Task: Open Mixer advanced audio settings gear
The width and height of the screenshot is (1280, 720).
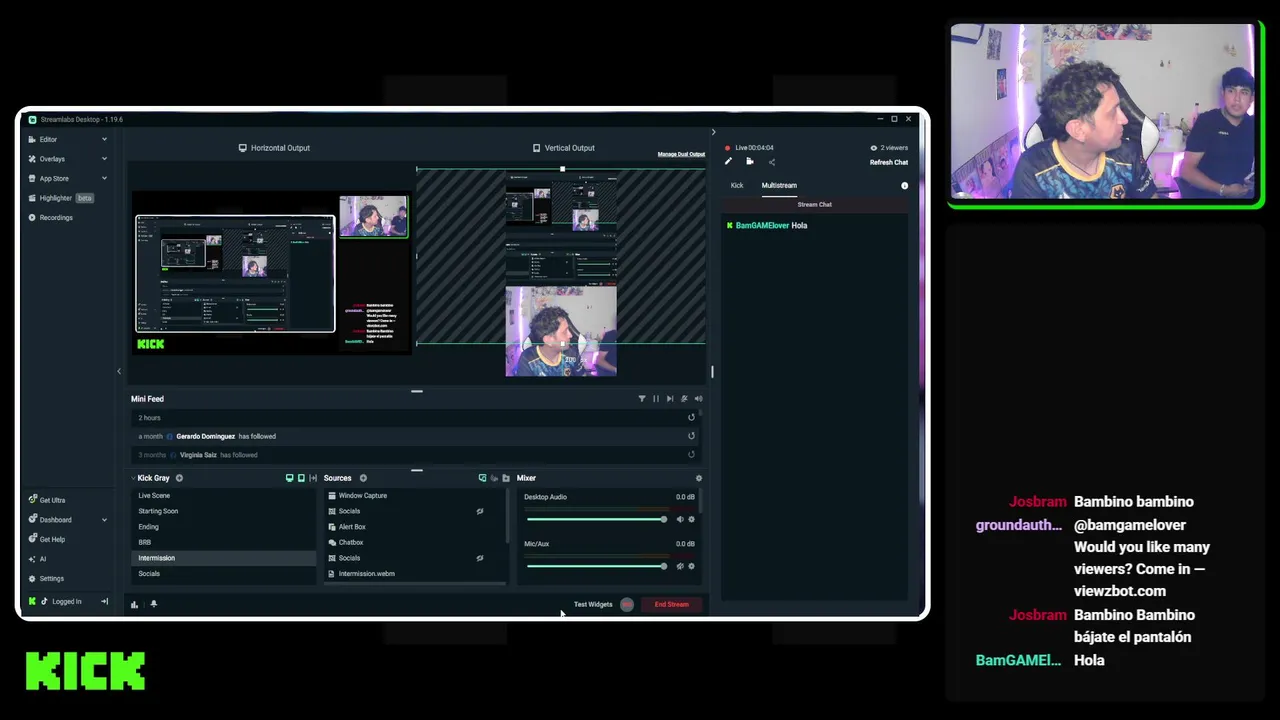Action: tap(699, 478)
